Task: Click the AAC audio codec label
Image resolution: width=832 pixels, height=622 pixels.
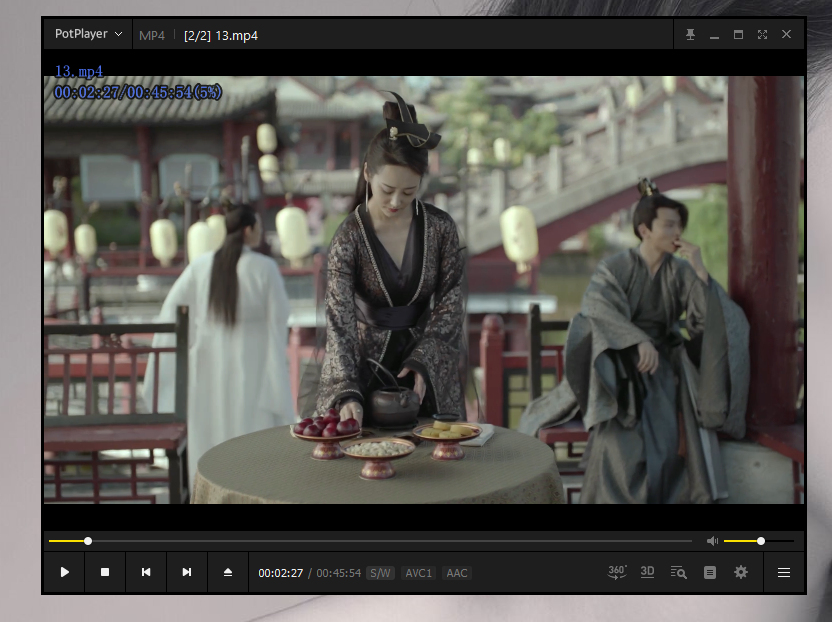Action: pos(457,573)
